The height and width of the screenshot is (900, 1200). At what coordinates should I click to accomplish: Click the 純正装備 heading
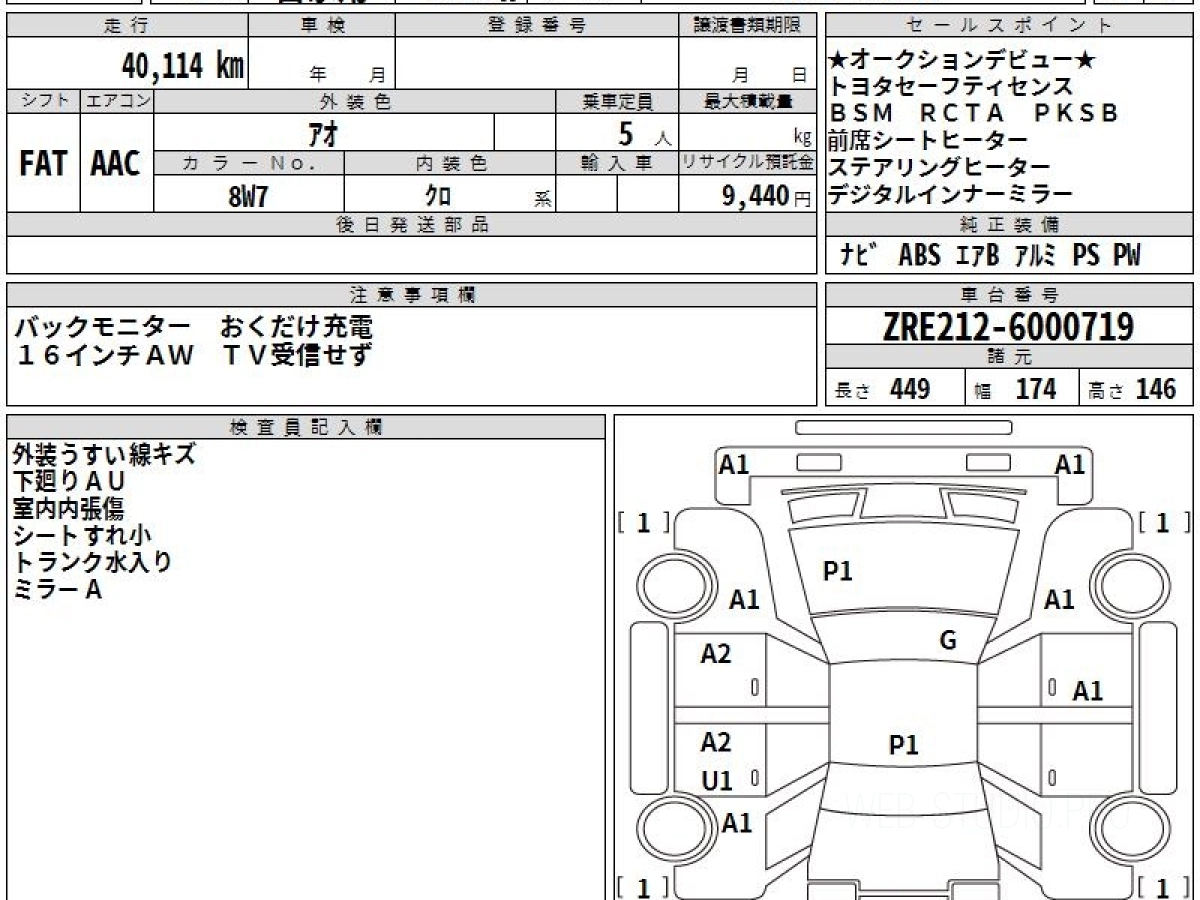1010,225
